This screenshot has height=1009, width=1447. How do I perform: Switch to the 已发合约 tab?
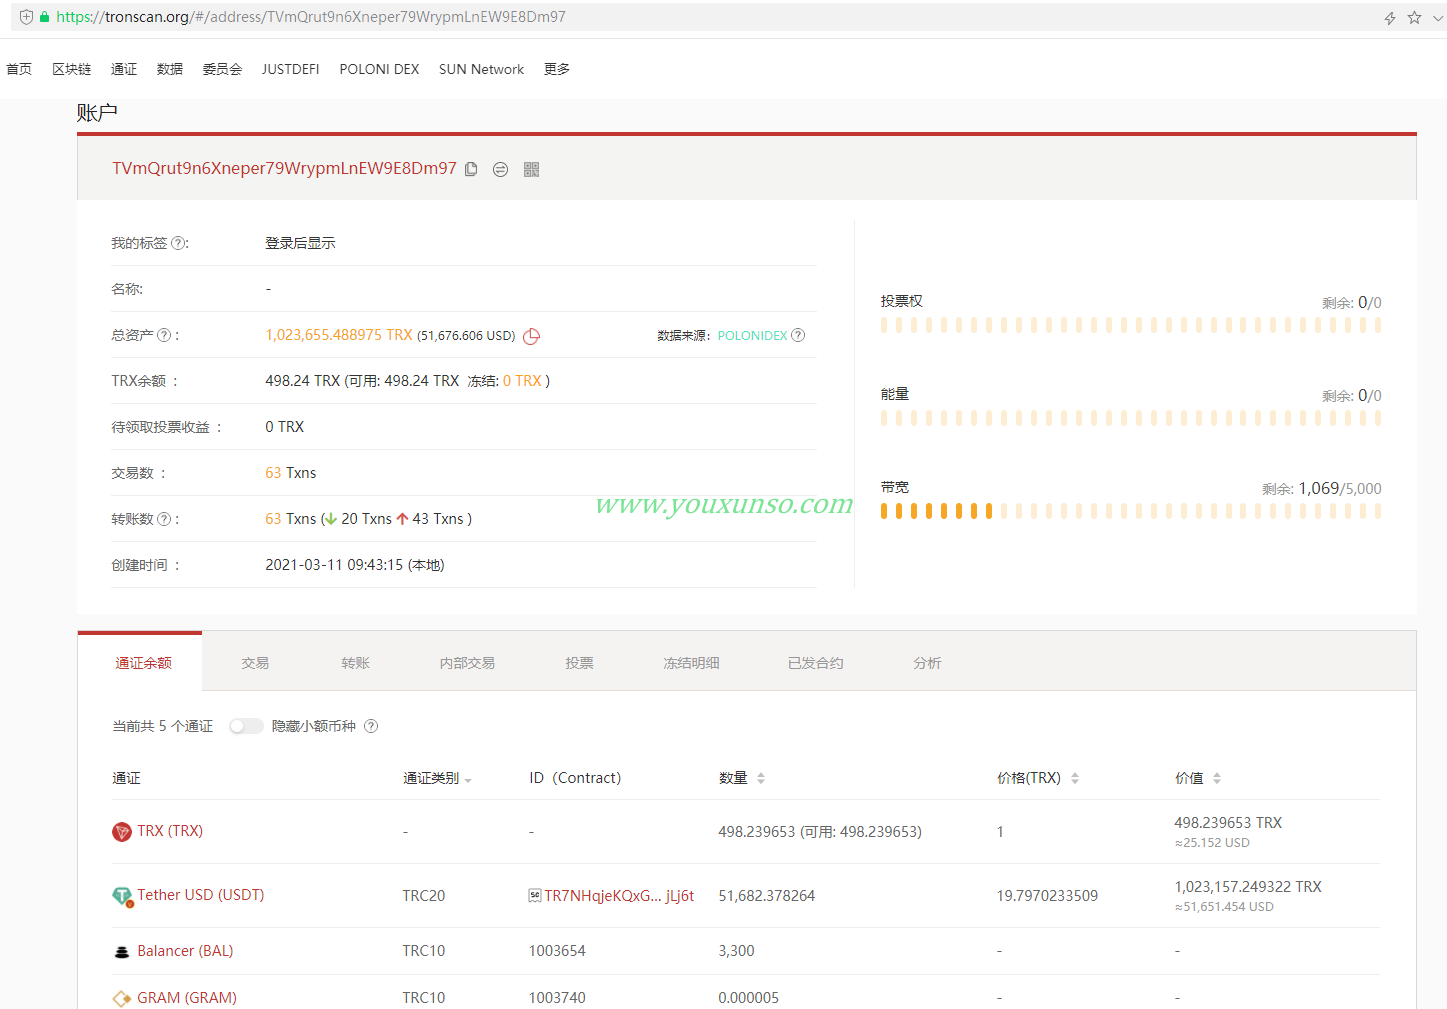[815, 663]
